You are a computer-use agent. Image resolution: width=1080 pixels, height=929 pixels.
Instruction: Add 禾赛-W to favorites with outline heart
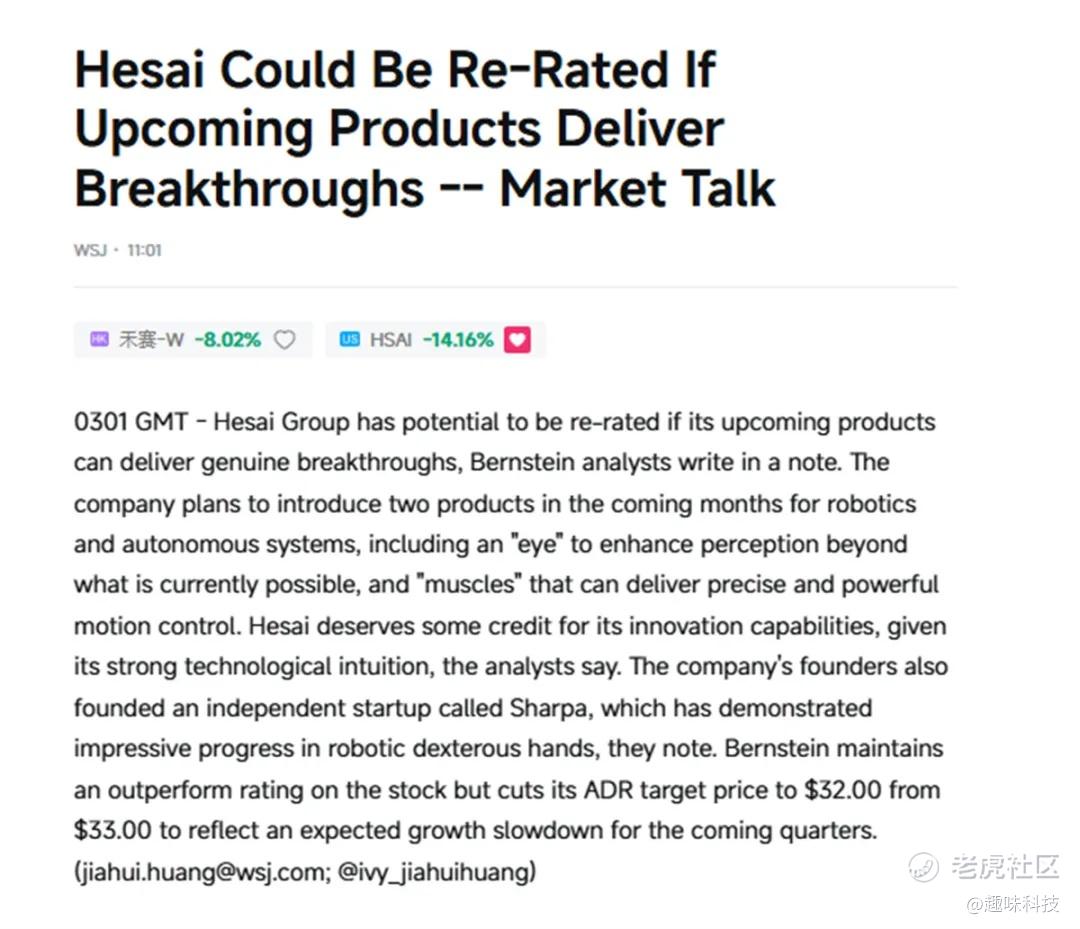pos(284,340)
